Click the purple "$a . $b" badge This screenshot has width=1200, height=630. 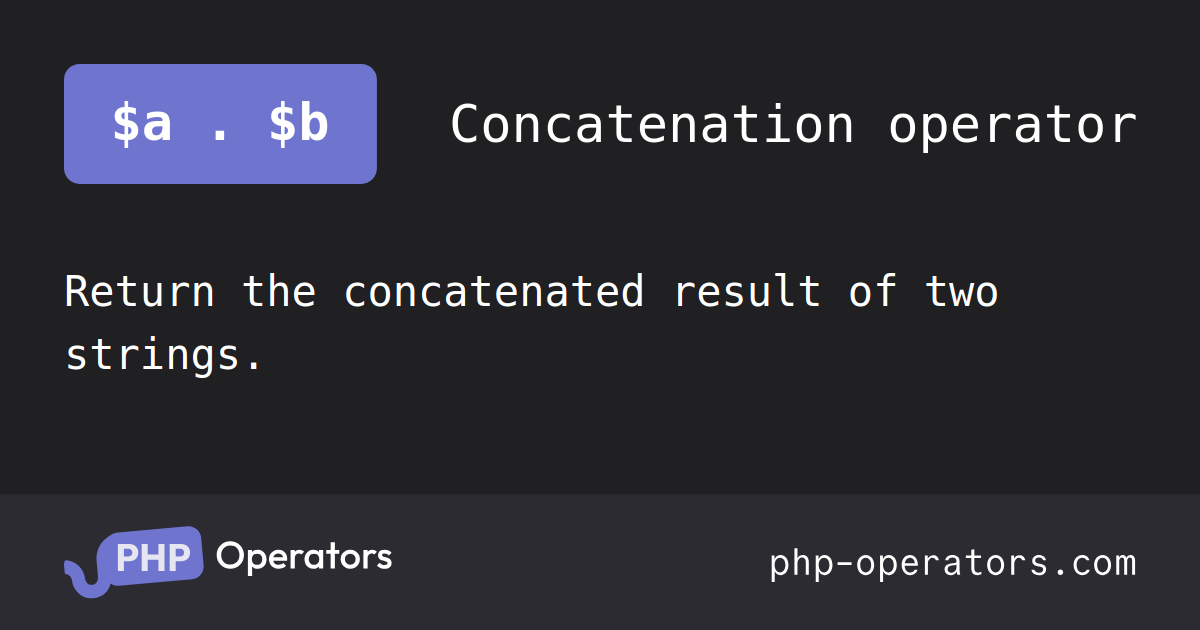coord(220,124)
